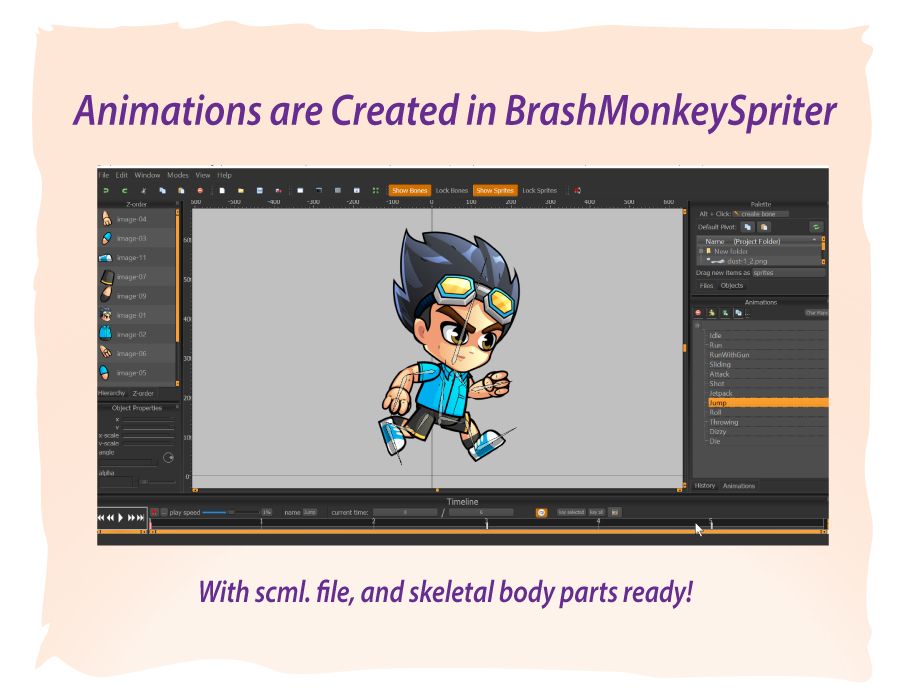This screenshot has width=910, height=700.
Task: Open the Alt+Click create bone dropdown
Action: tap(760, 214)
